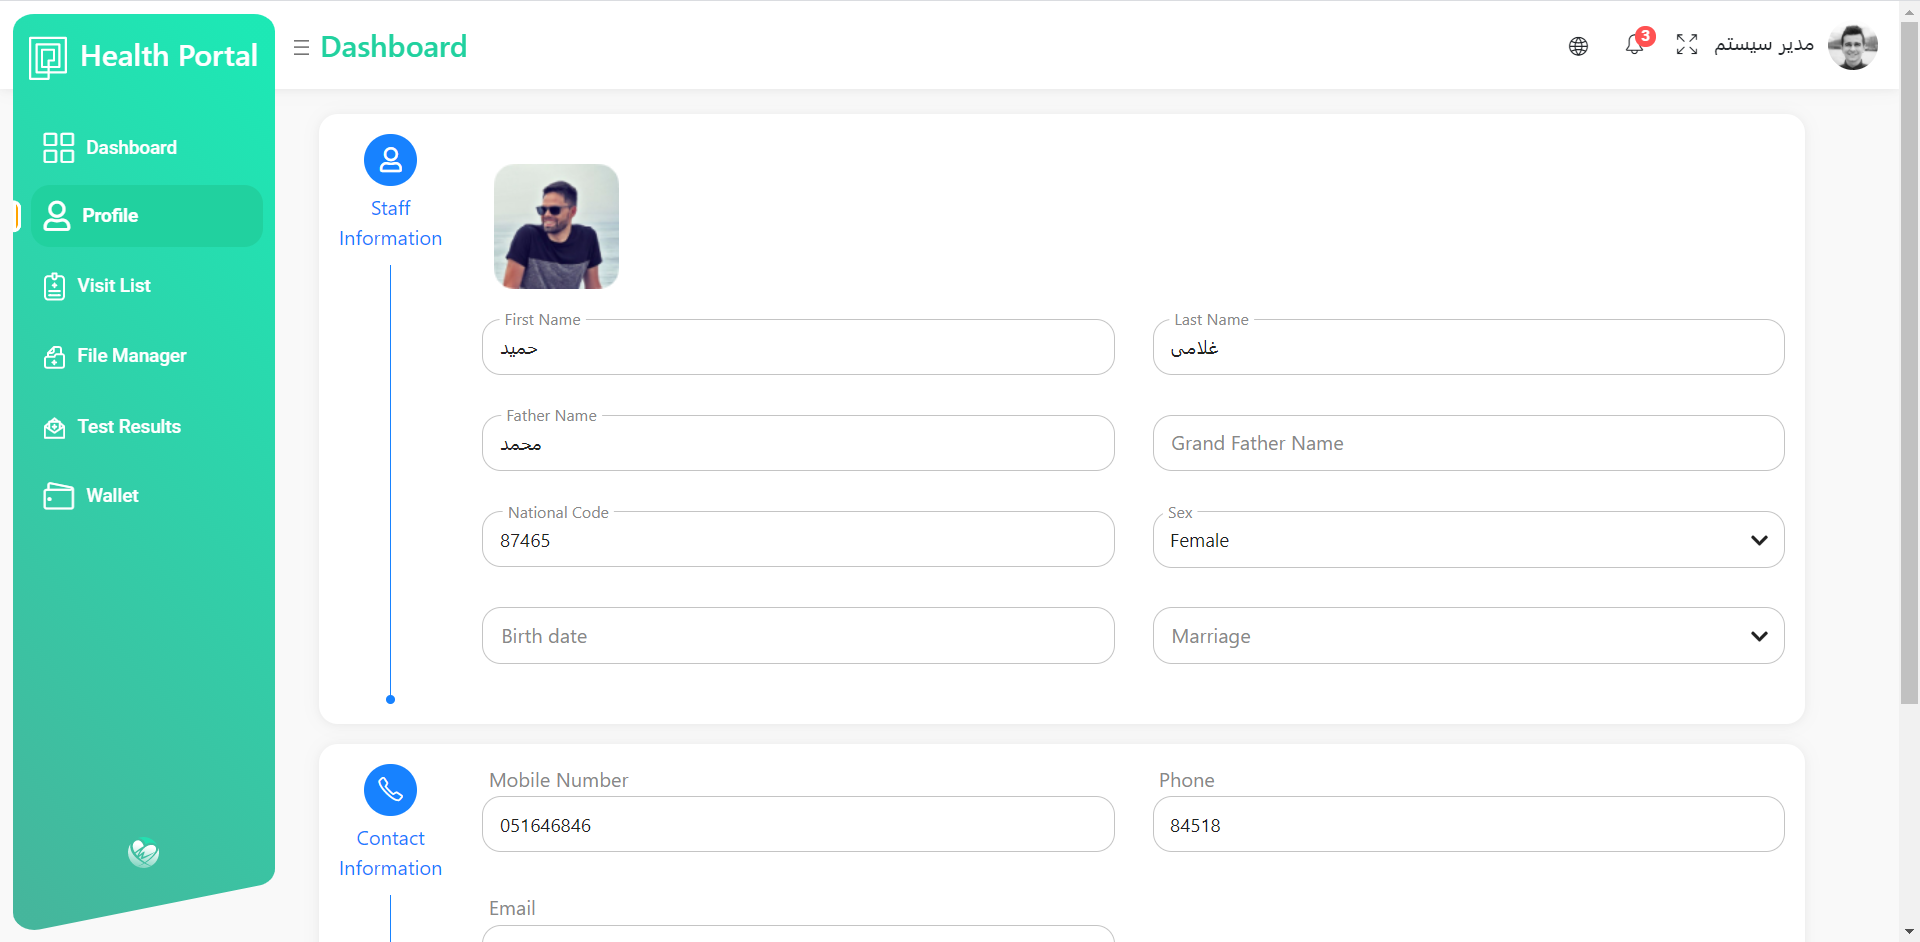Image resolution: width=1920 pixels, height=942 pixels.
Task: Click the Grand Father Name field
Action: [1468, 443]
